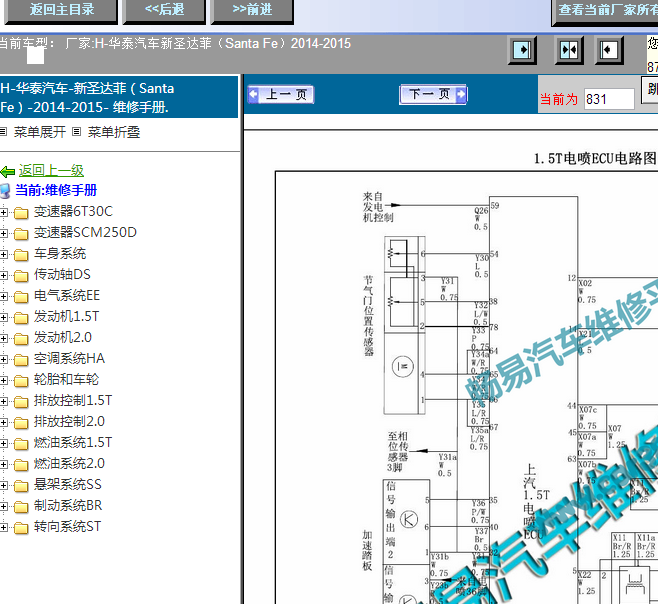The height and width of the screenshot is (604, 658).
Task: Open 查看当前厂家 listing button
Action: pos(605,11)
